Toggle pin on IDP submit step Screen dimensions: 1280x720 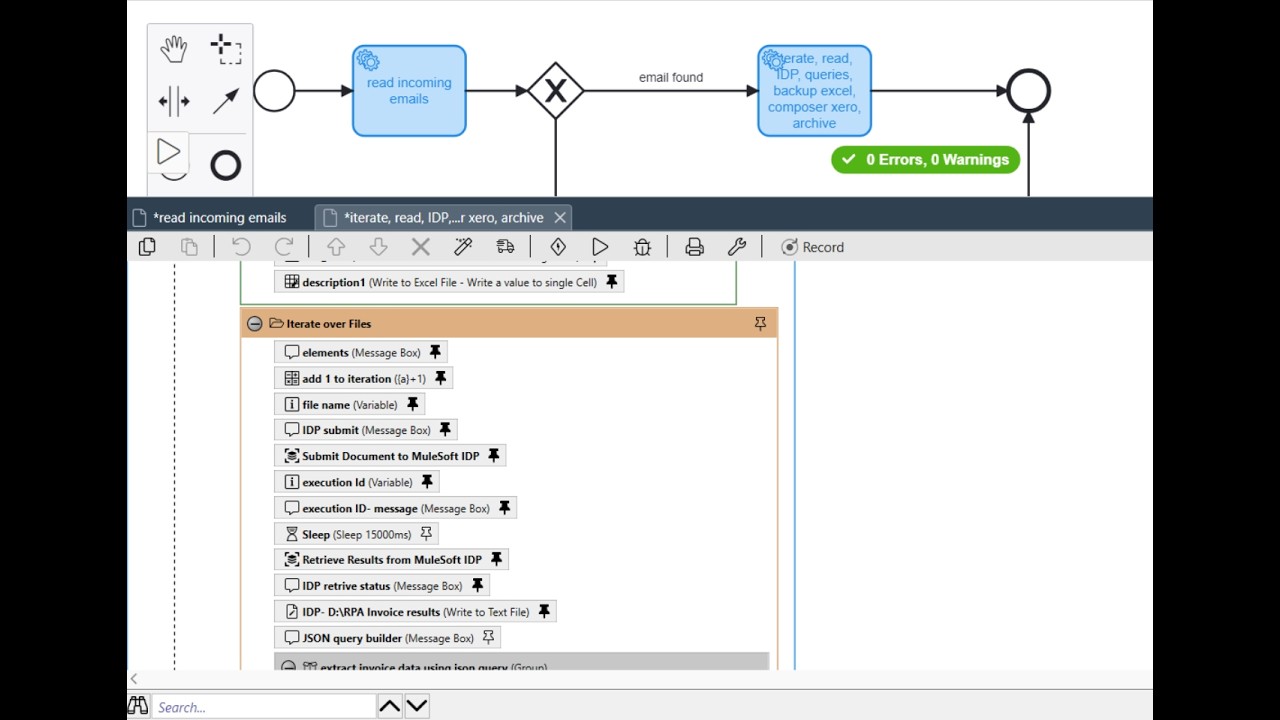(x=445, y=430)
